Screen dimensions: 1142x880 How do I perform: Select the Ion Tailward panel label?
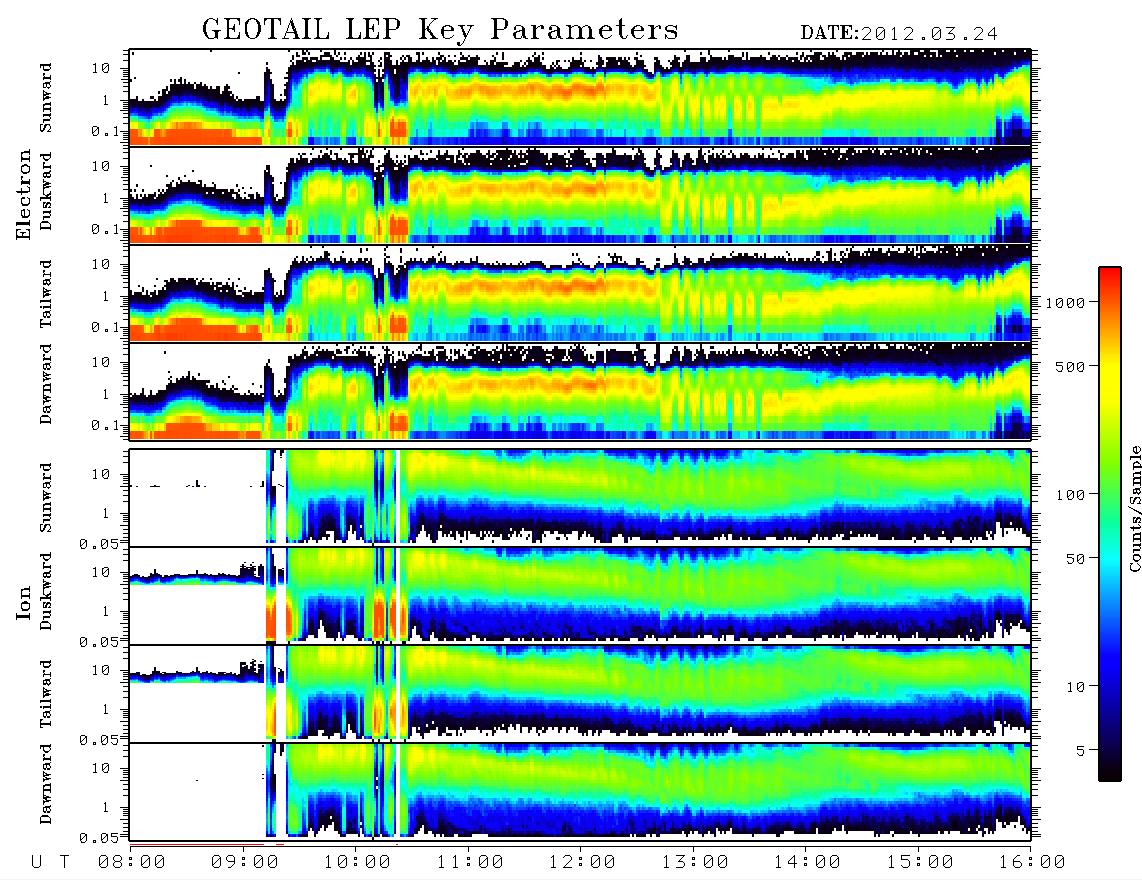click(x=46, y=694)
